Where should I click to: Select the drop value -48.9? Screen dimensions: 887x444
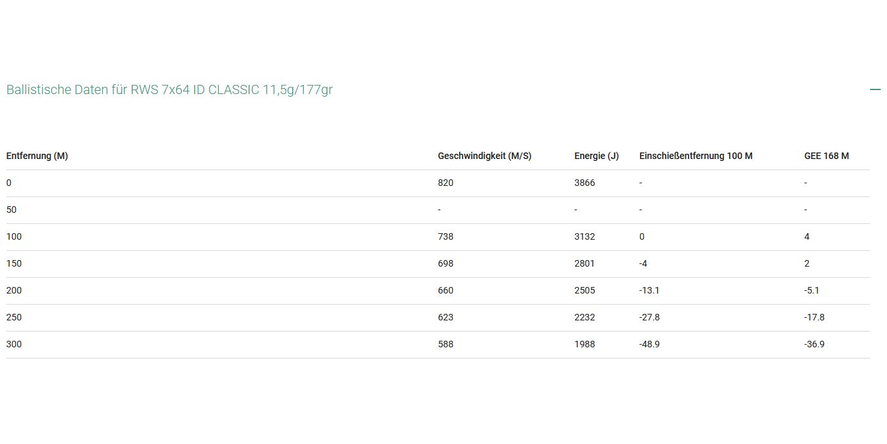point(650,345)
